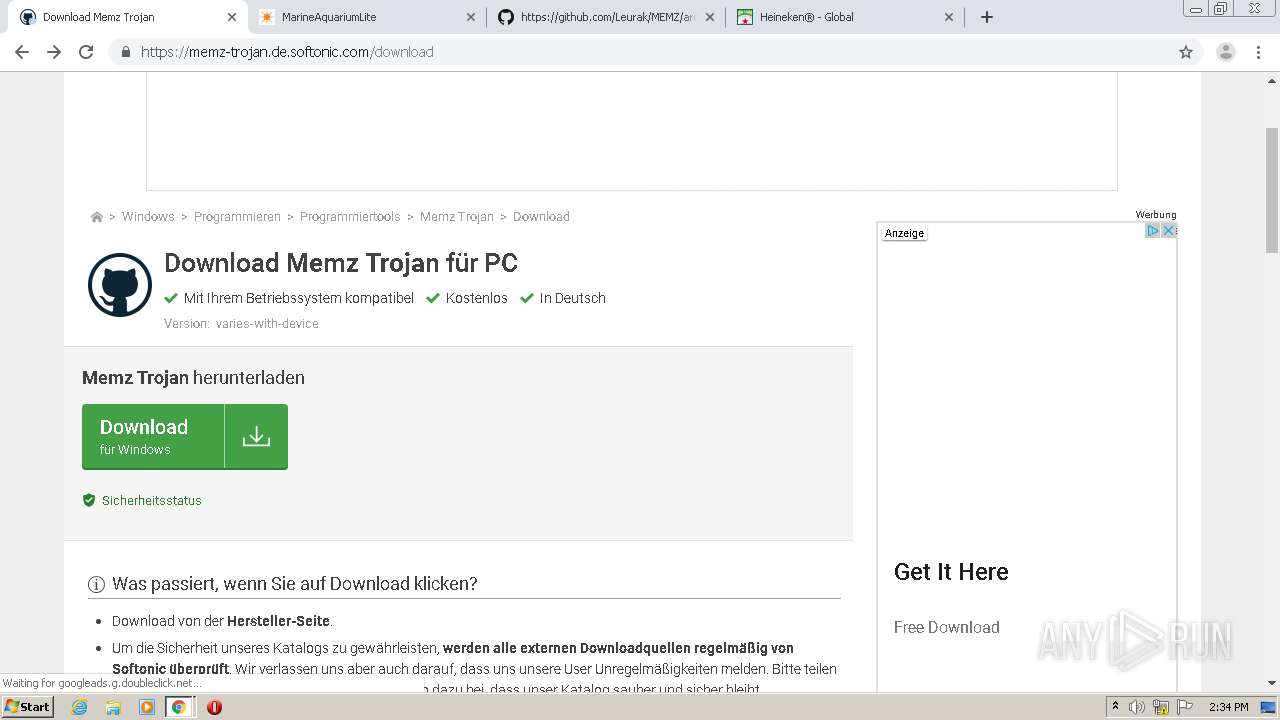Open the Windows Start menu
1280x720 pixels.
point(28,707)
